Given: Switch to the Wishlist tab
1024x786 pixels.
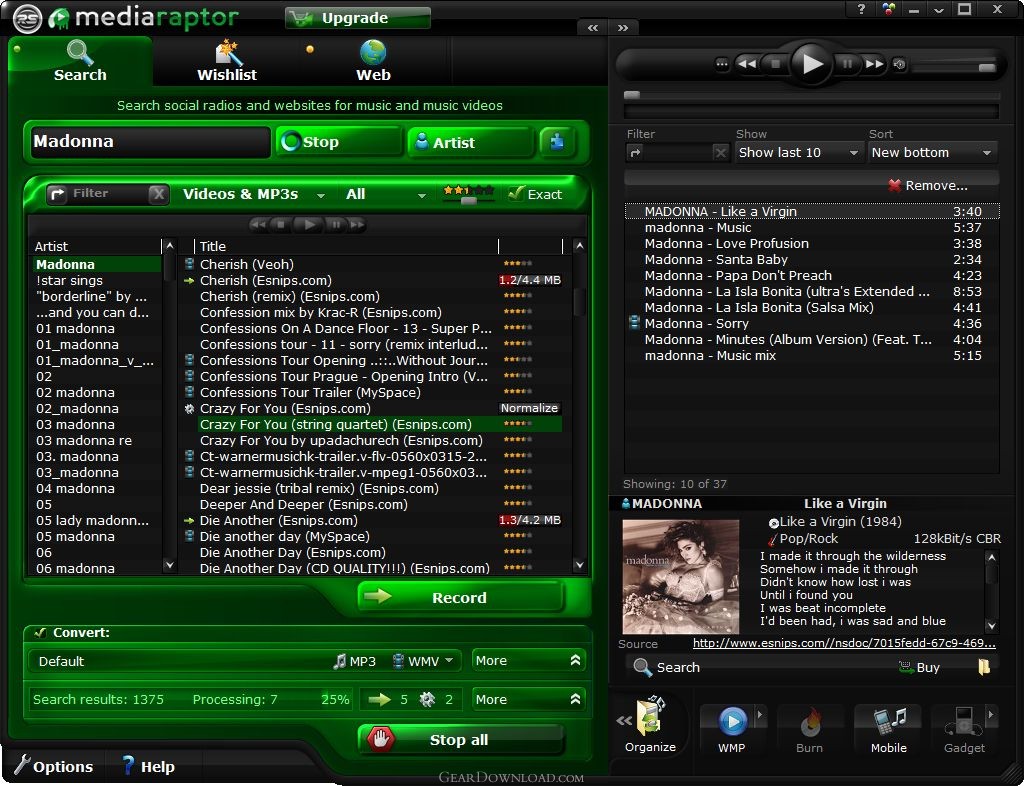Looking at the screenshot, I should click(227, 61).
